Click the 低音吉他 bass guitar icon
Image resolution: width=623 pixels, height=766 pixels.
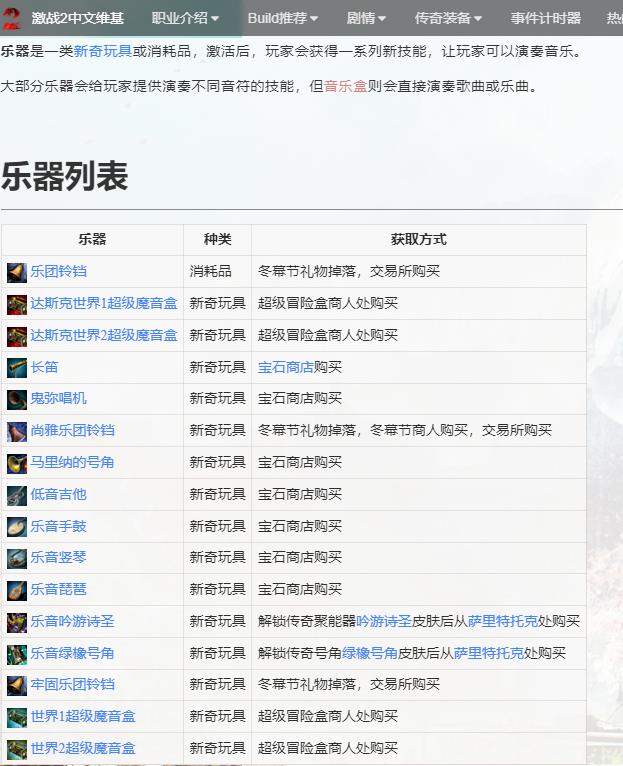17,495
